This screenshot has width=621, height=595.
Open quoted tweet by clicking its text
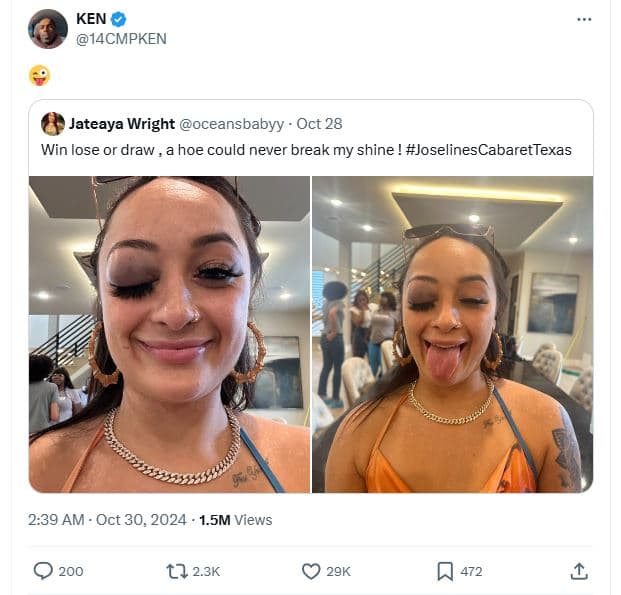click(220, 149)
